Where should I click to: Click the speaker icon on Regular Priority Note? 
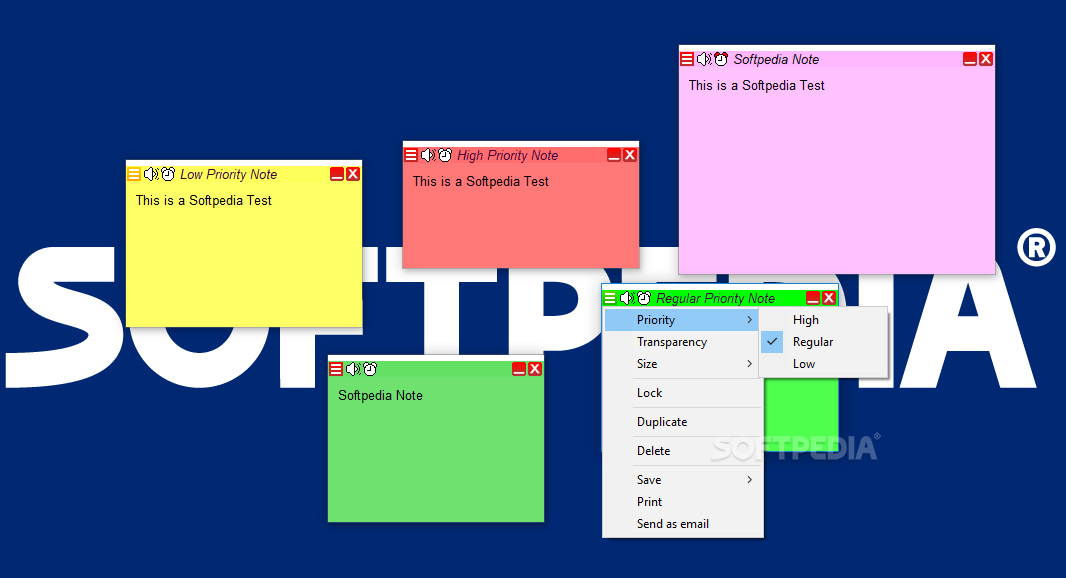[x=627, y=298]
